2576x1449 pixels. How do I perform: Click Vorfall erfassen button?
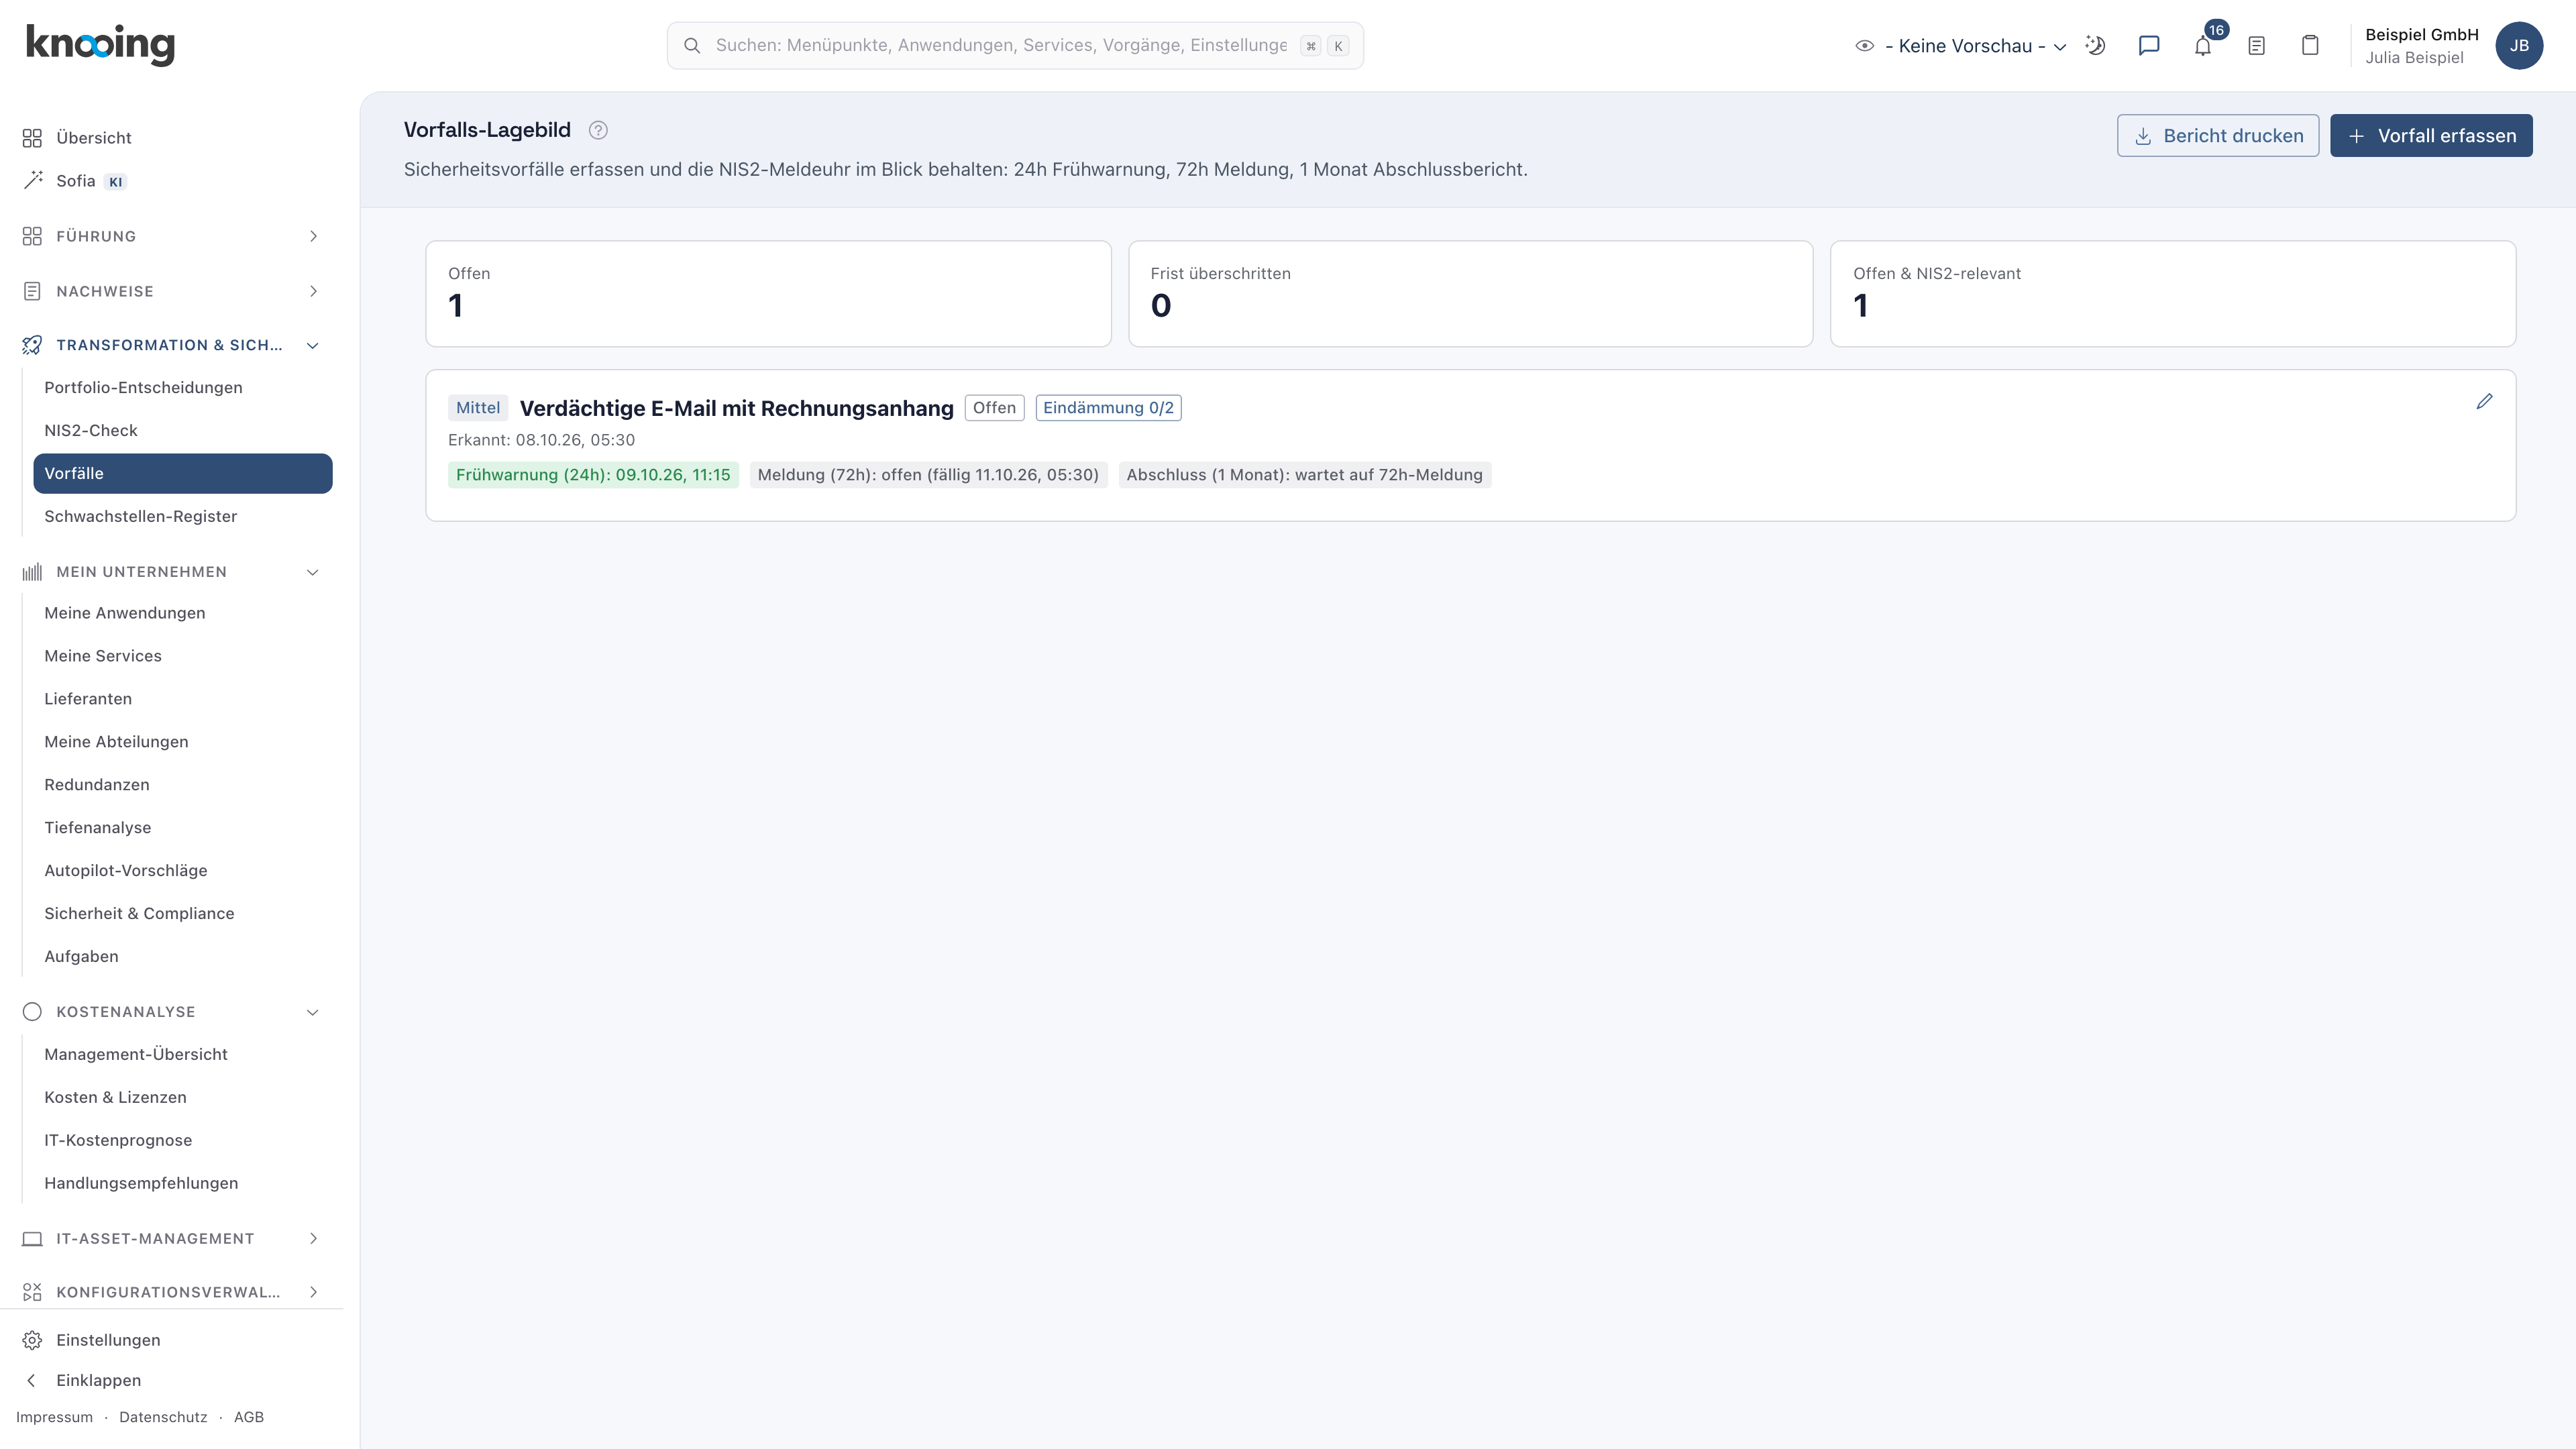coord(2431,136)
